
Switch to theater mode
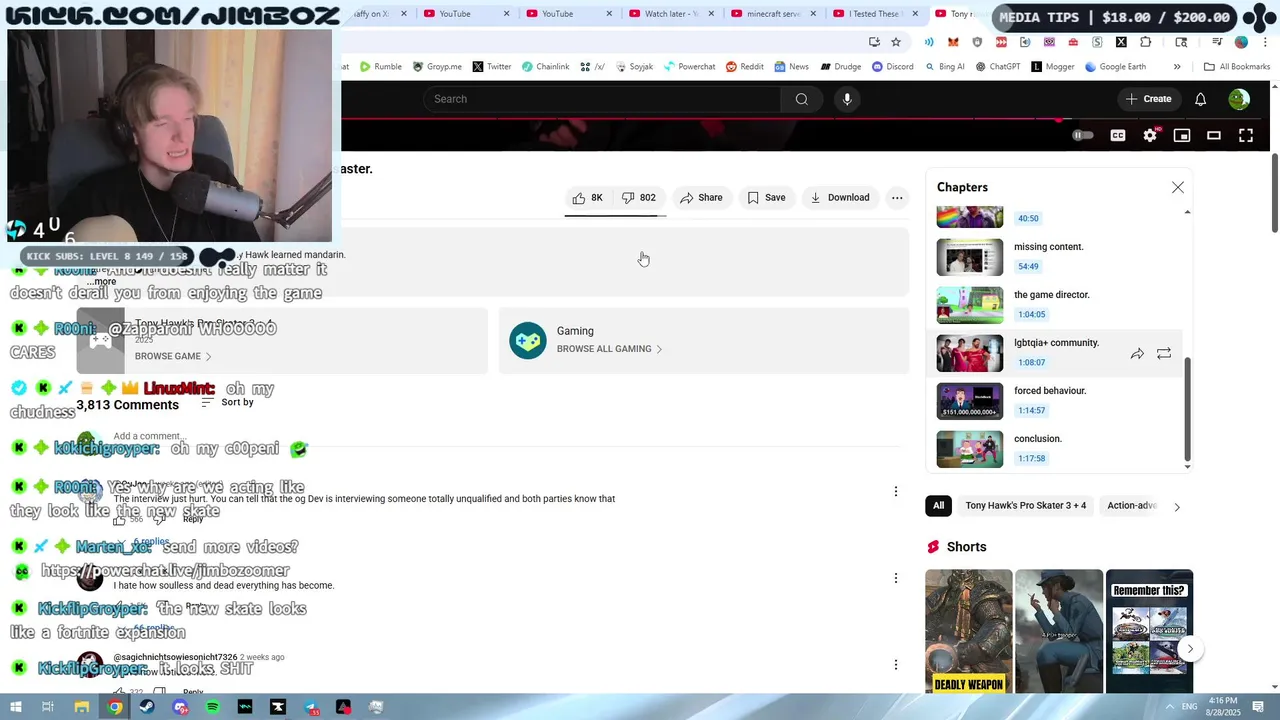[x=1214, y=135]
